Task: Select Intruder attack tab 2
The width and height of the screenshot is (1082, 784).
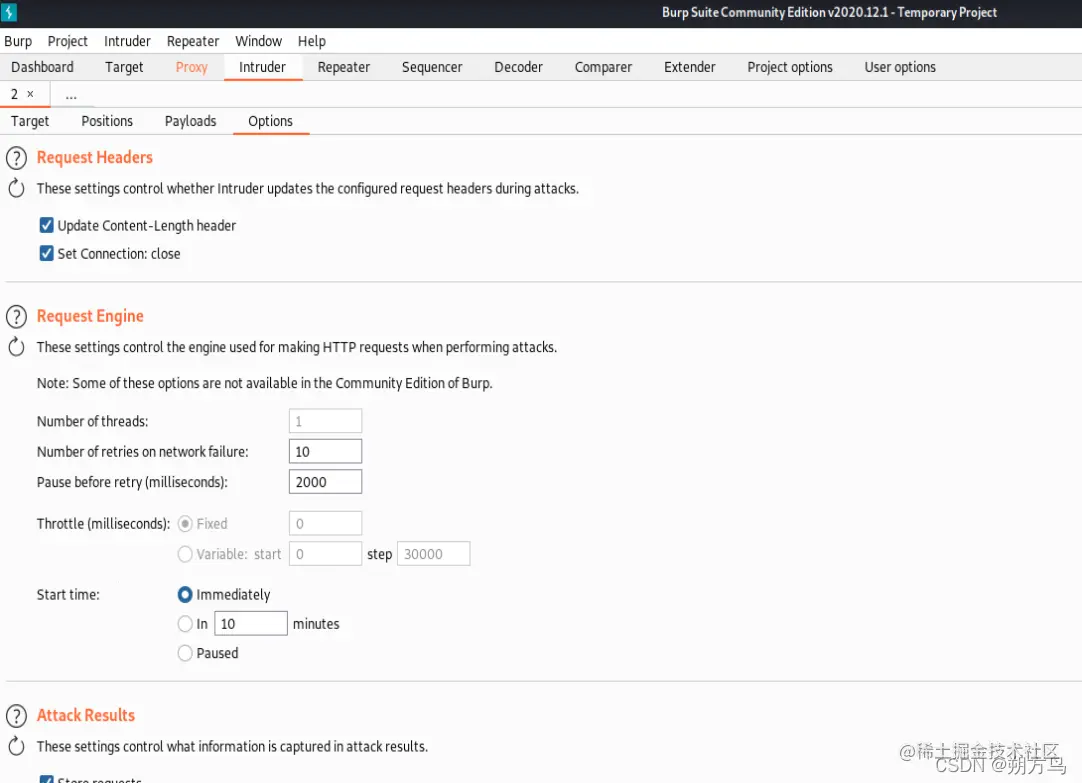Action: tap(14, 94)
